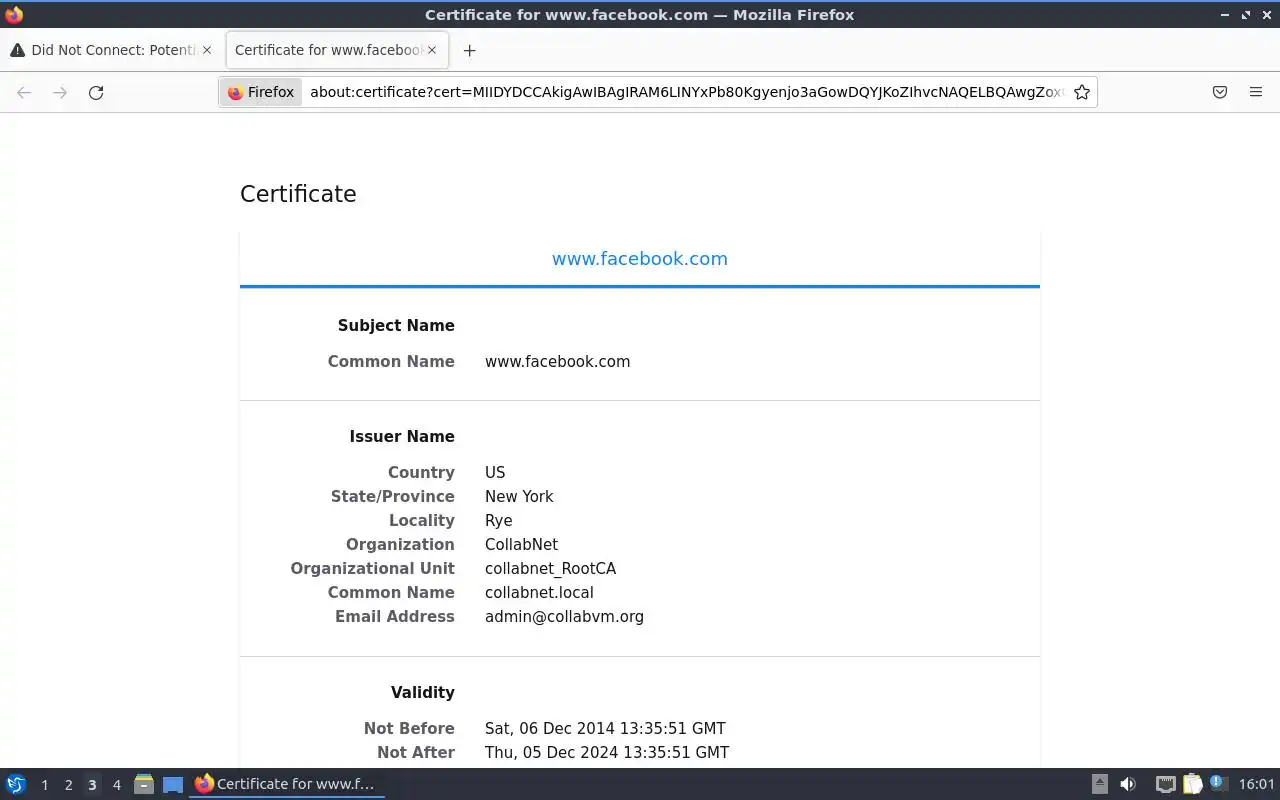Select the issuer Country value US

click(x=495, y=473)
